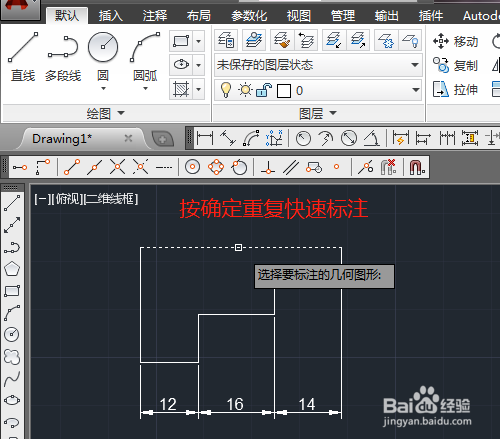Click the Quadrant object snap icon
This screenshot has height=439, width=500.
(x=216, y=167)
